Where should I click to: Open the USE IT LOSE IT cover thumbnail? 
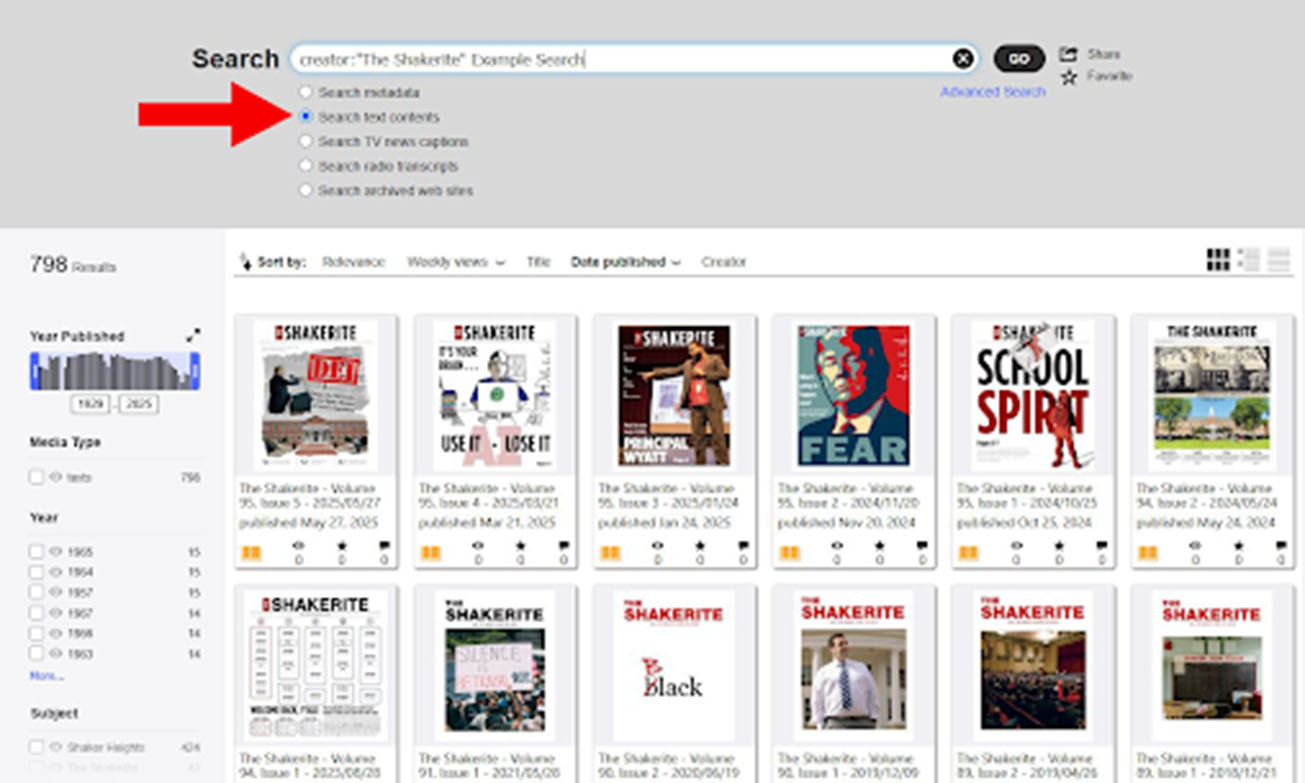[495, 395]
